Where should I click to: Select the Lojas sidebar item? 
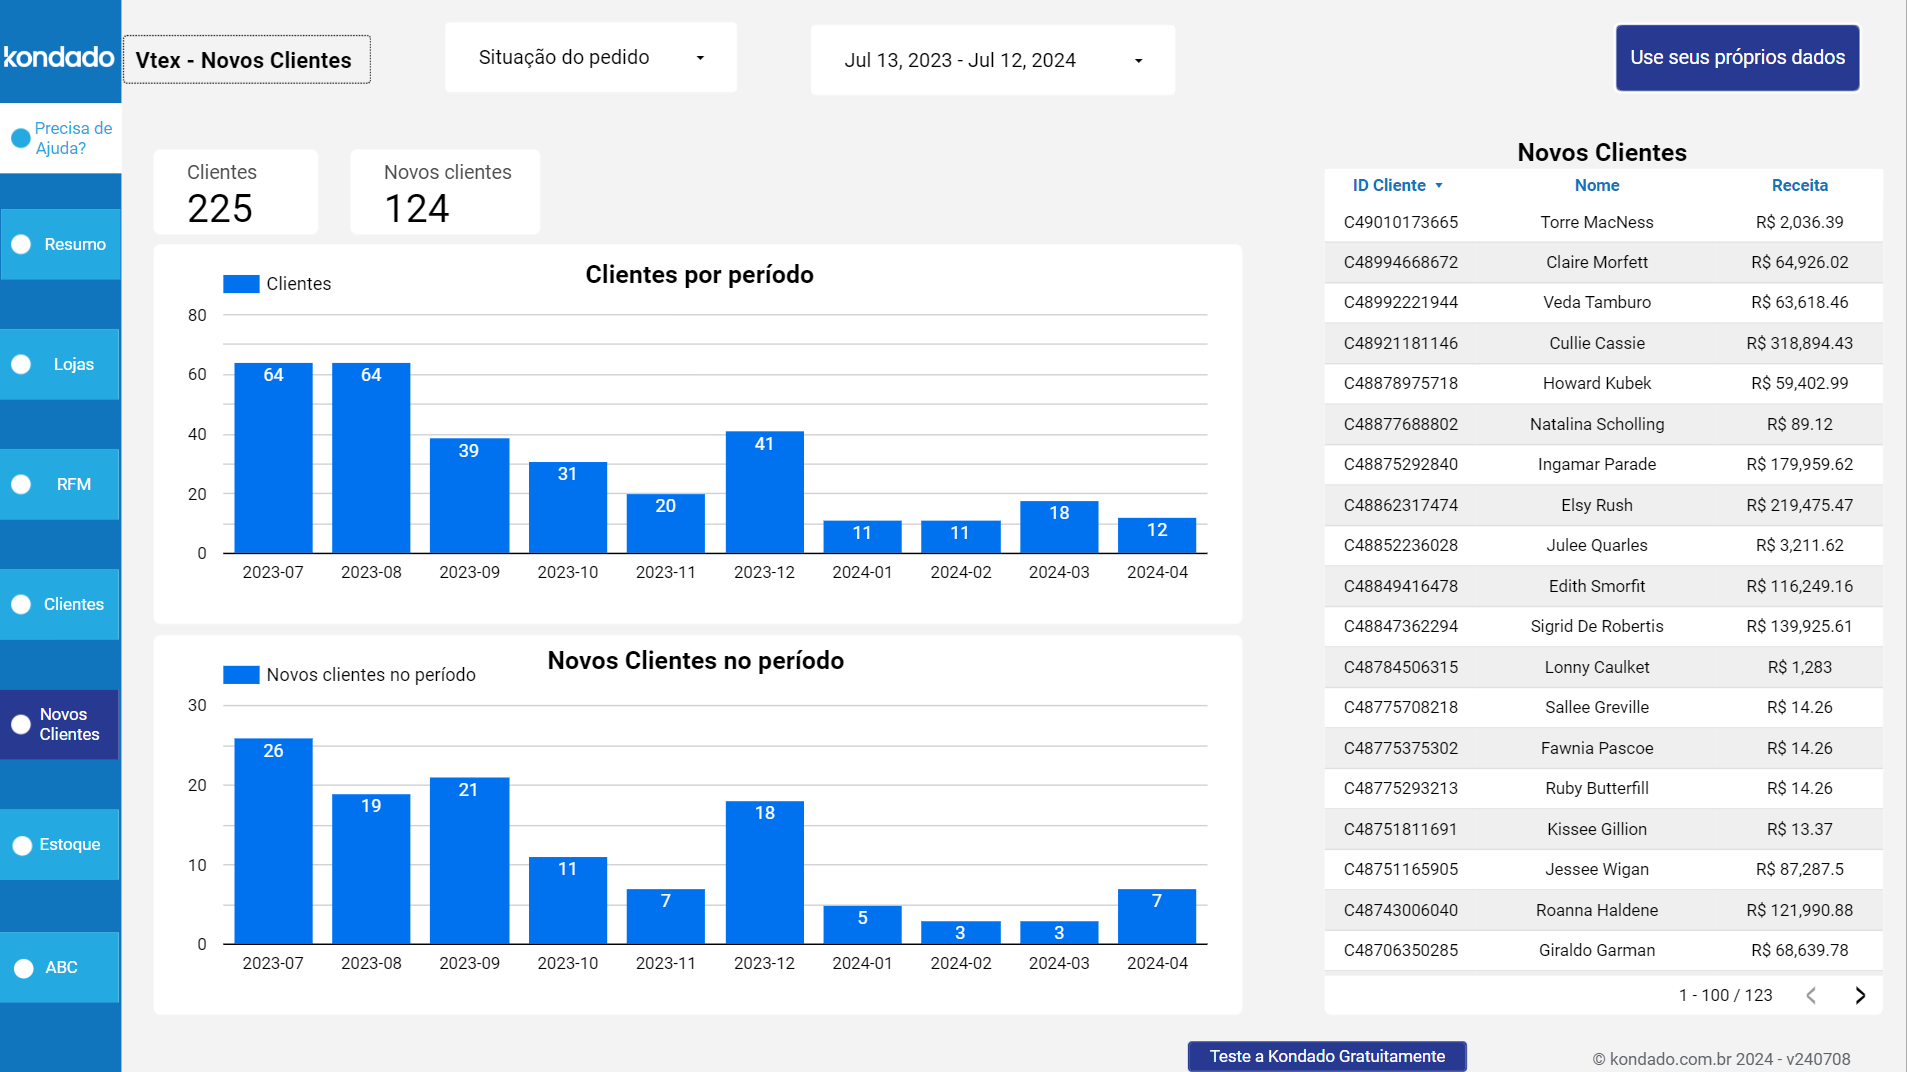coord(60,364)
